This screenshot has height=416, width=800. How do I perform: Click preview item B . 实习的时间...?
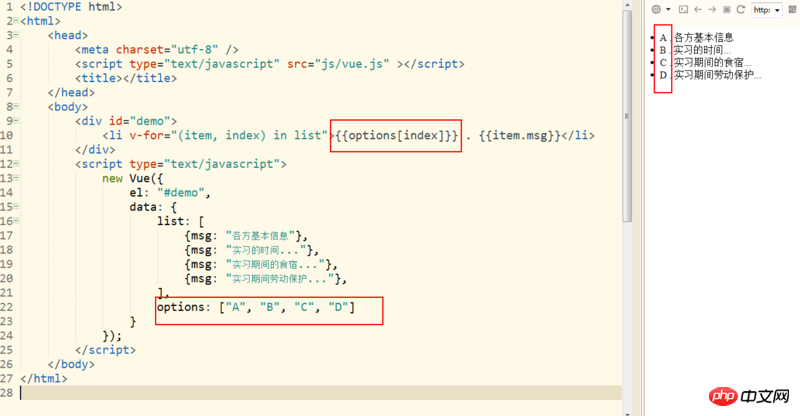pyautogui.click(x=694, y=50)
